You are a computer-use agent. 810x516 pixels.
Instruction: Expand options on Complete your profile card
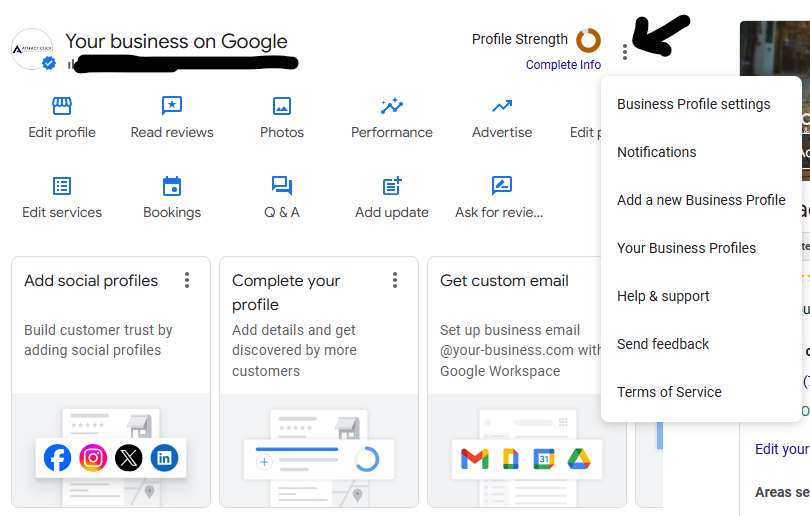(395, 281)
